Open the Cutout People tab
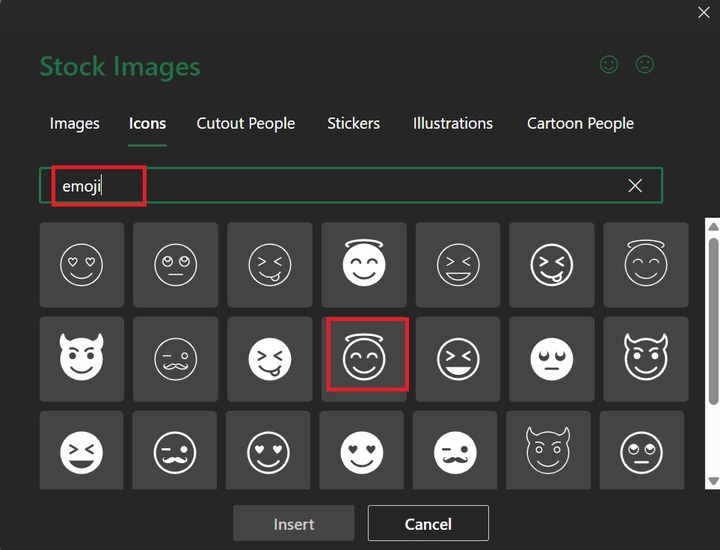The image size is (720, 550). click(x=246, y=124)
